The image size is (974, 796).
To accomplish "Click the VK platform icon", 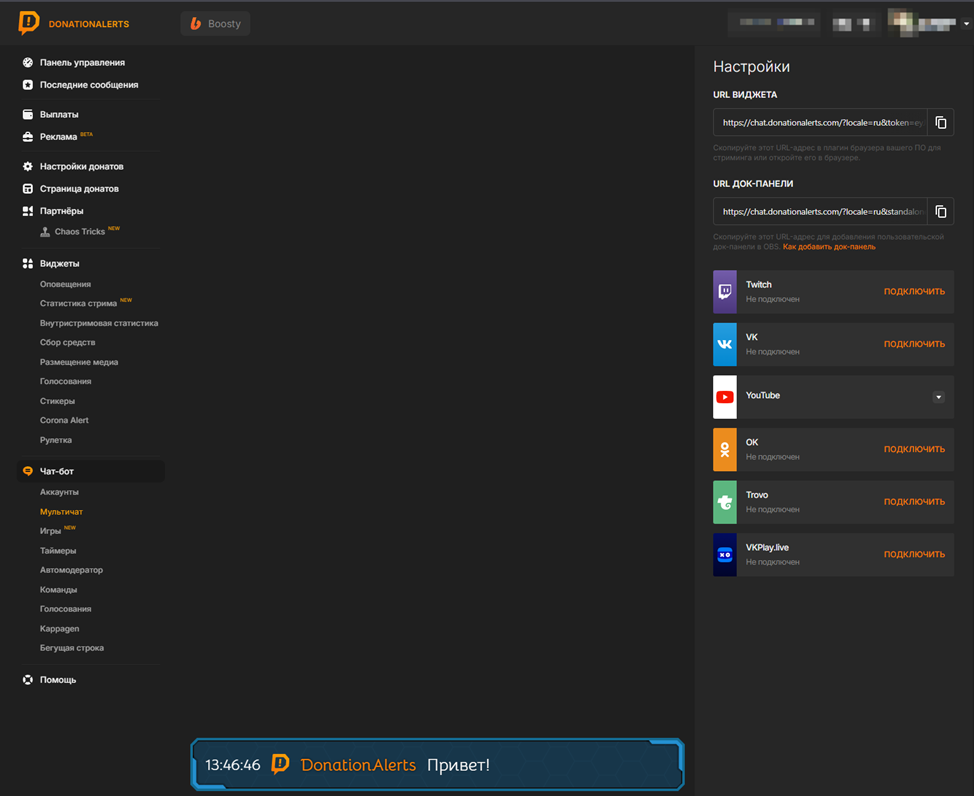I will [x=725, y=344].
